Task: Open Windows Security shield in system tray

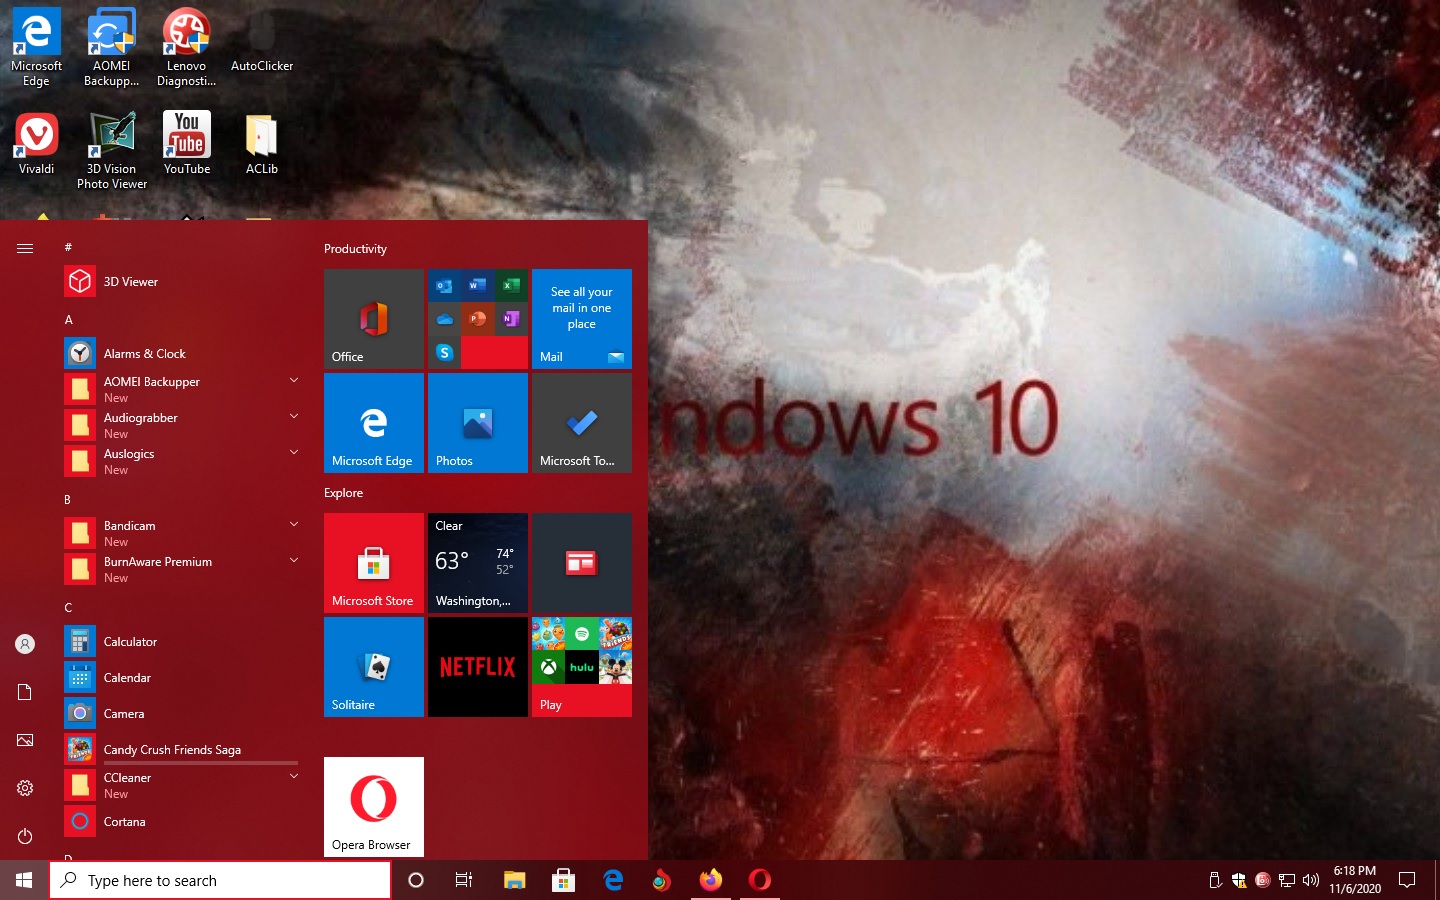Action: 1239,880
